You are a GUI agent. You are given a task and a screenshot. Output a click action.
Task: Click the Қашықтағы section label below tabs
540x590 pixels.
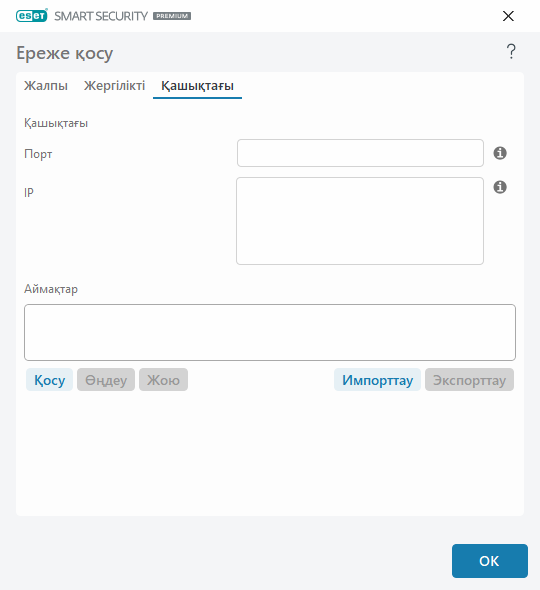[56, 123]
